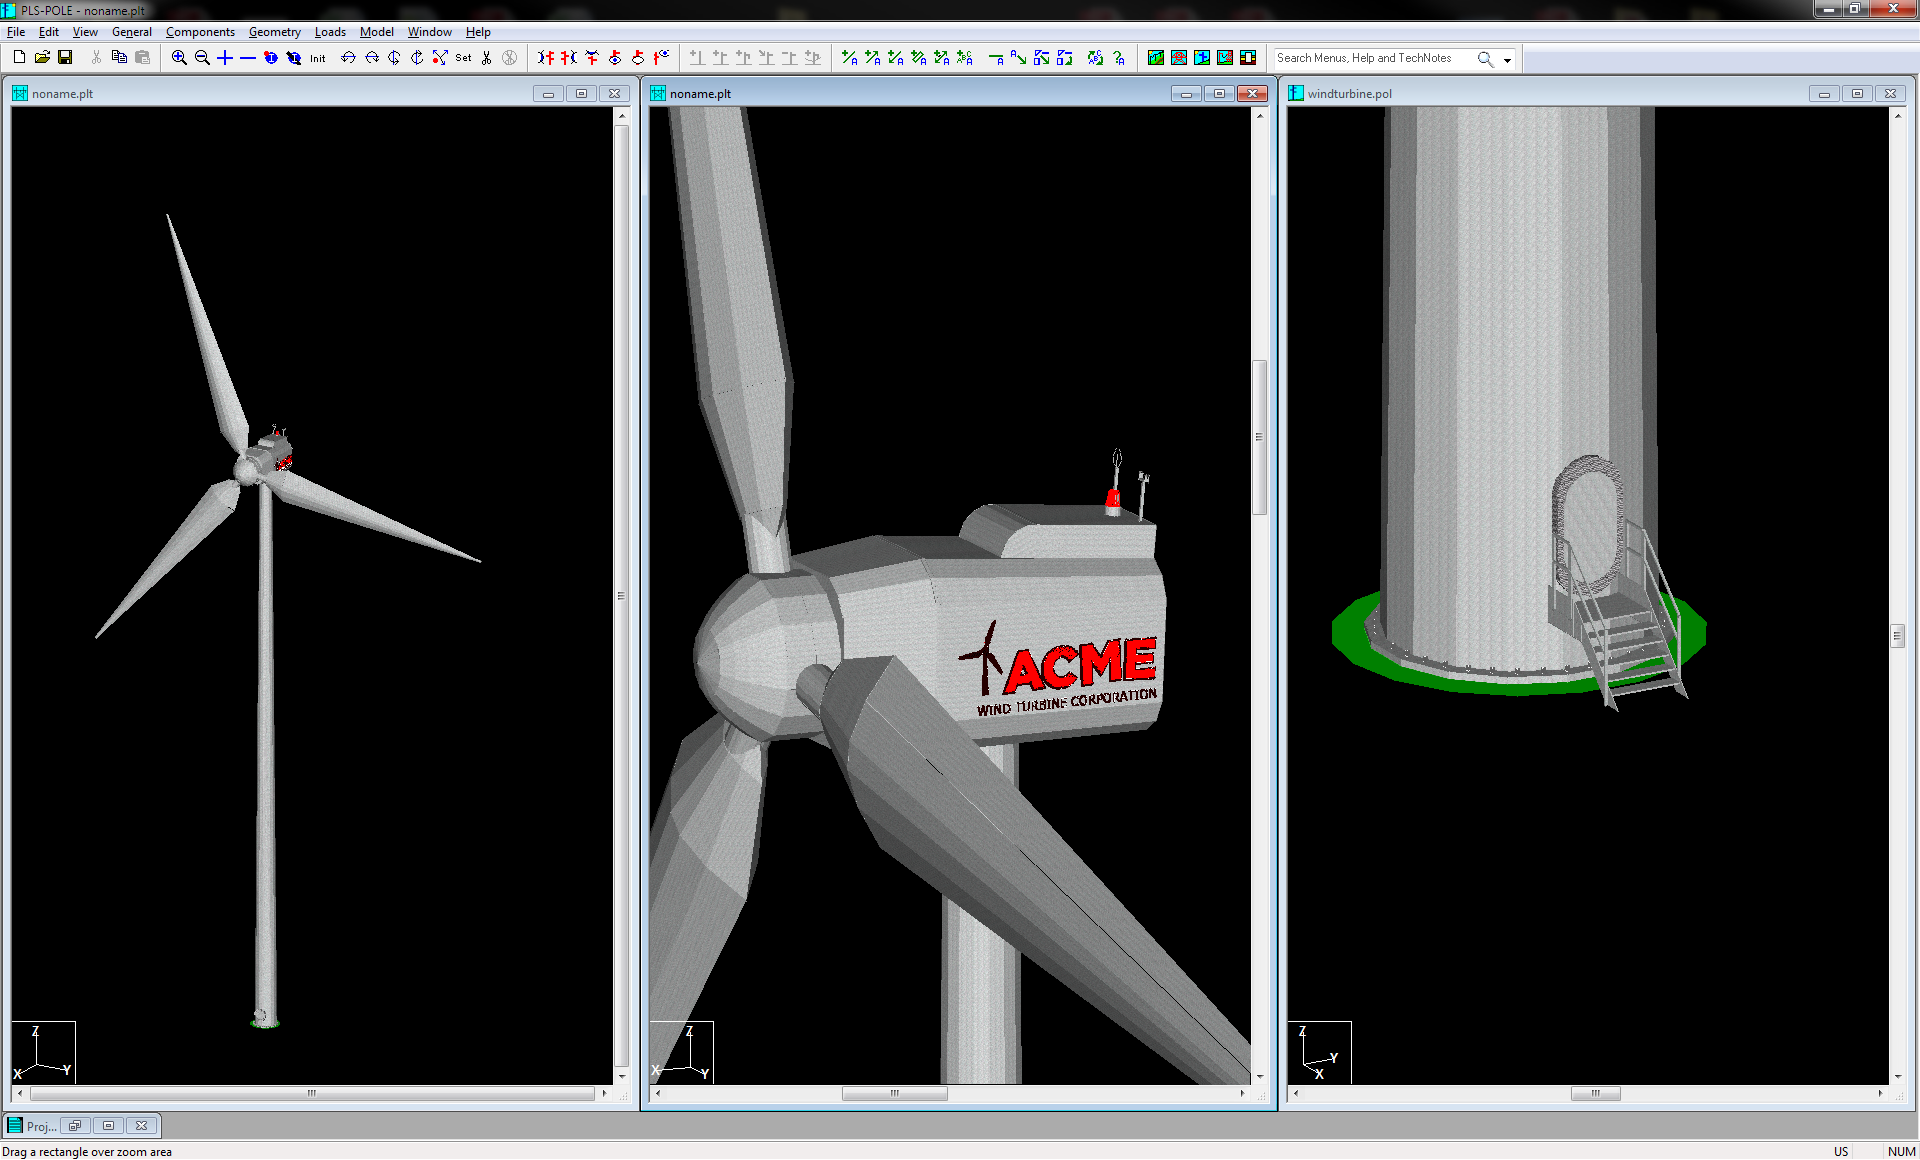This screenshot has height=1160, width=1920.
Task: Click the vertical scrollbar thumb in windturbine.pol window
Action: (x=1897, y=636)
